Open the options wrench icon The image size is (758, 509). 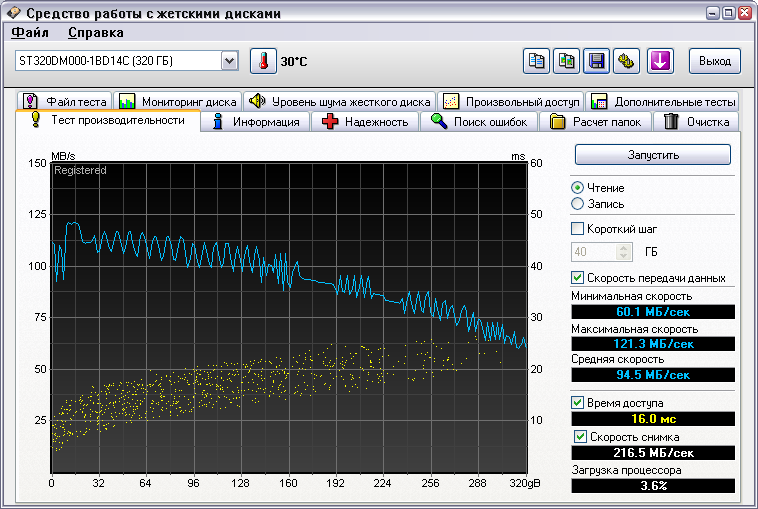tap(627, 61)
